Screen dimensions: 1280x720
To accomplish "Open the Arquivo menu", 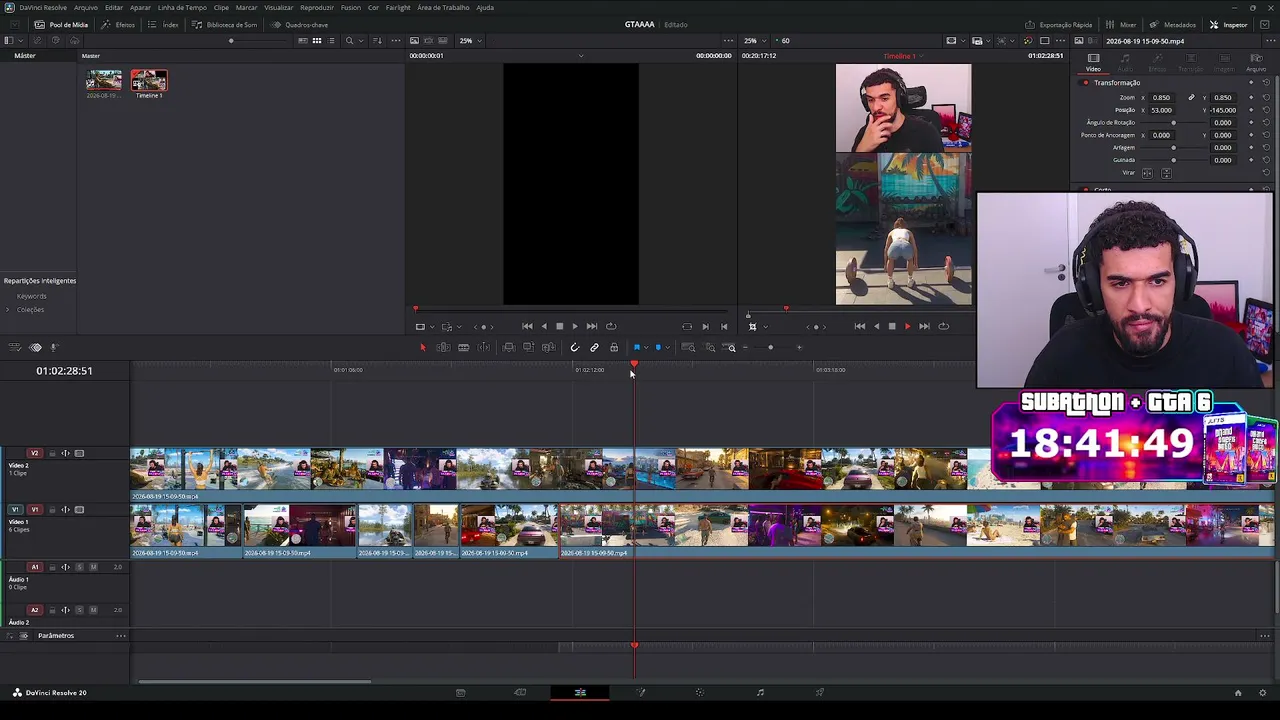I will point(86,7).
